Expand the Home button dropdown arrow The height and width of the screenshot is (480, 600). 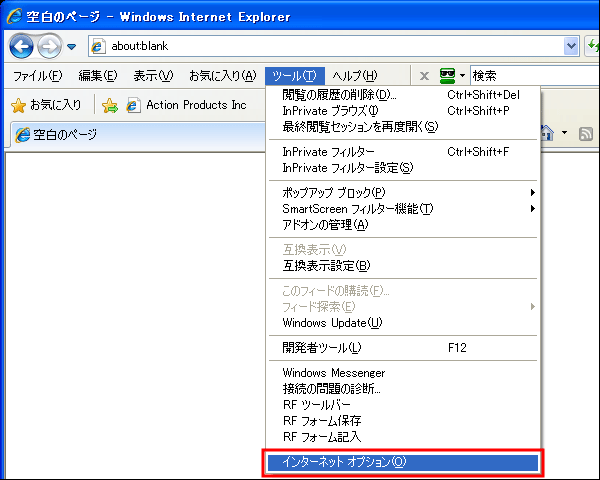(564, 133)
